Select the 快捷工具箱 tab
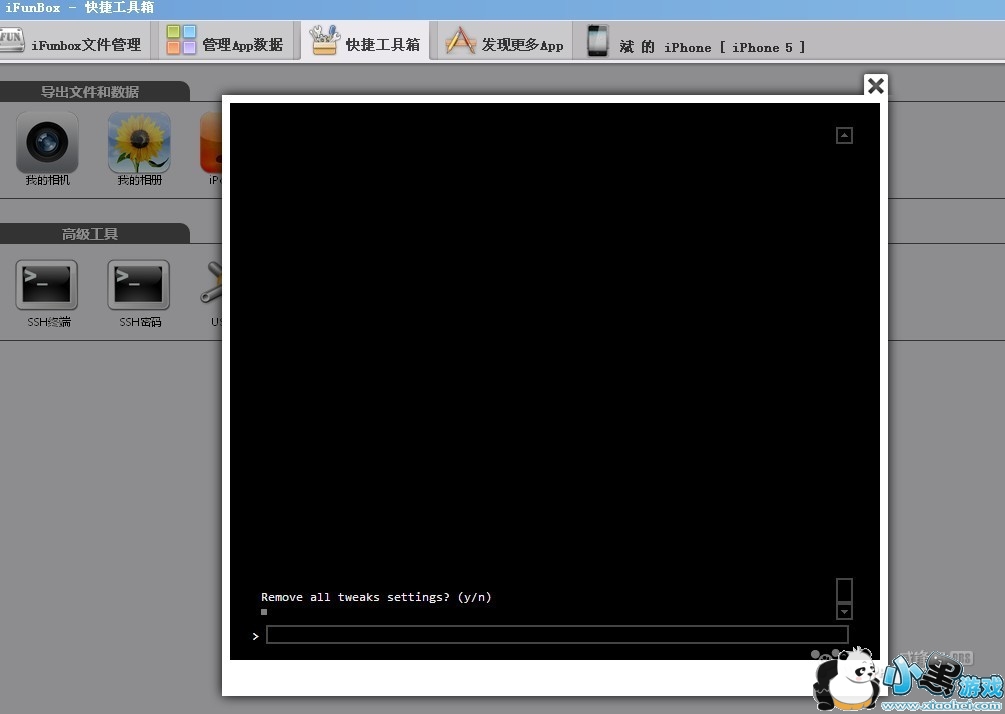Viewport: 1005px width, 714px height. (365, 41)
